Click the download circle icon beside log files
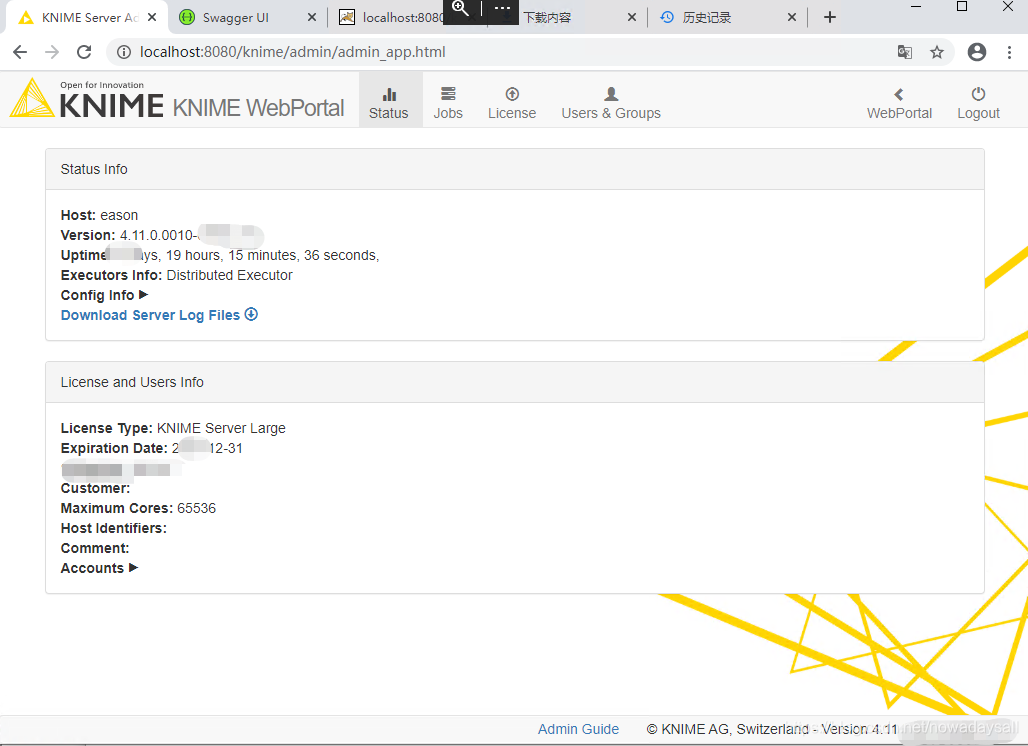The width and height of the screenshot is (1028, 746). point(251,314)
